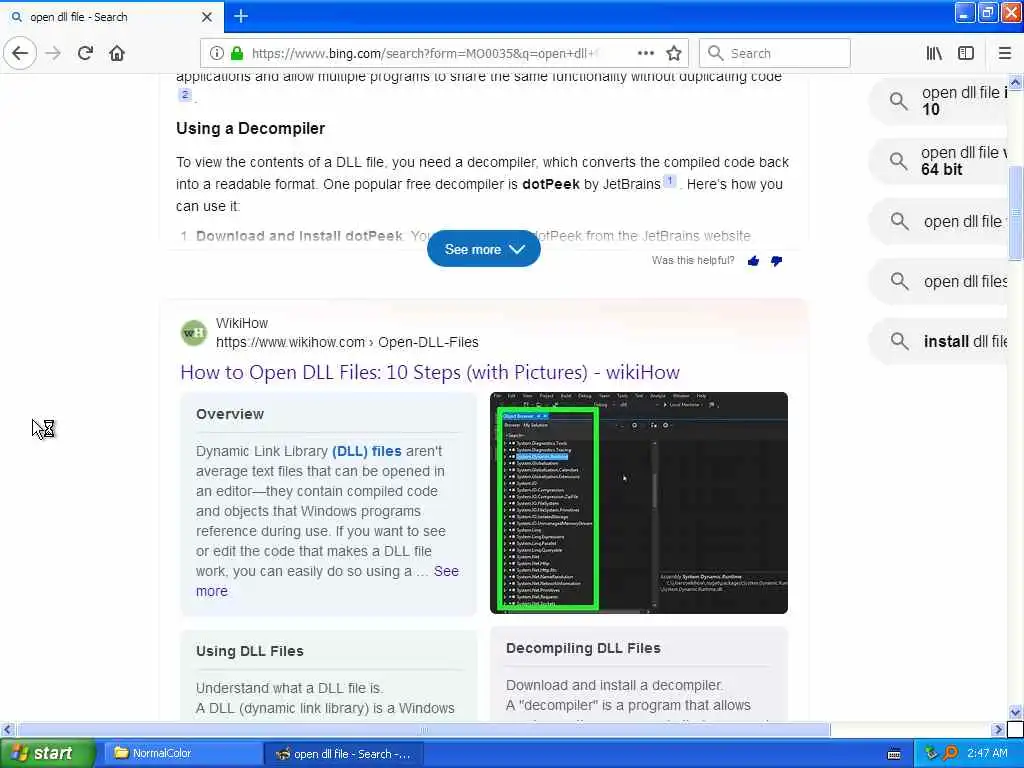
Task: Click 'See more' in Overview card
Action: click(x=446, y=571)
